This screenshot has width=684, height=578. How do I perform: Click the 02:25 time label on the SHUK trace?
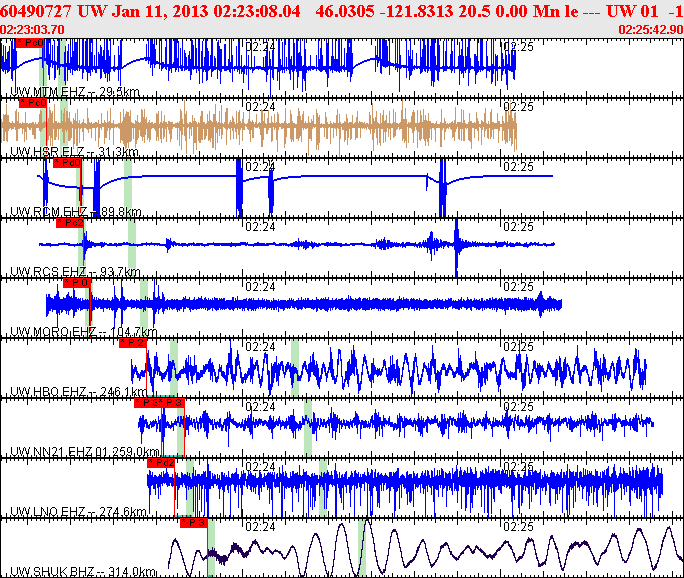coord(518,527)
